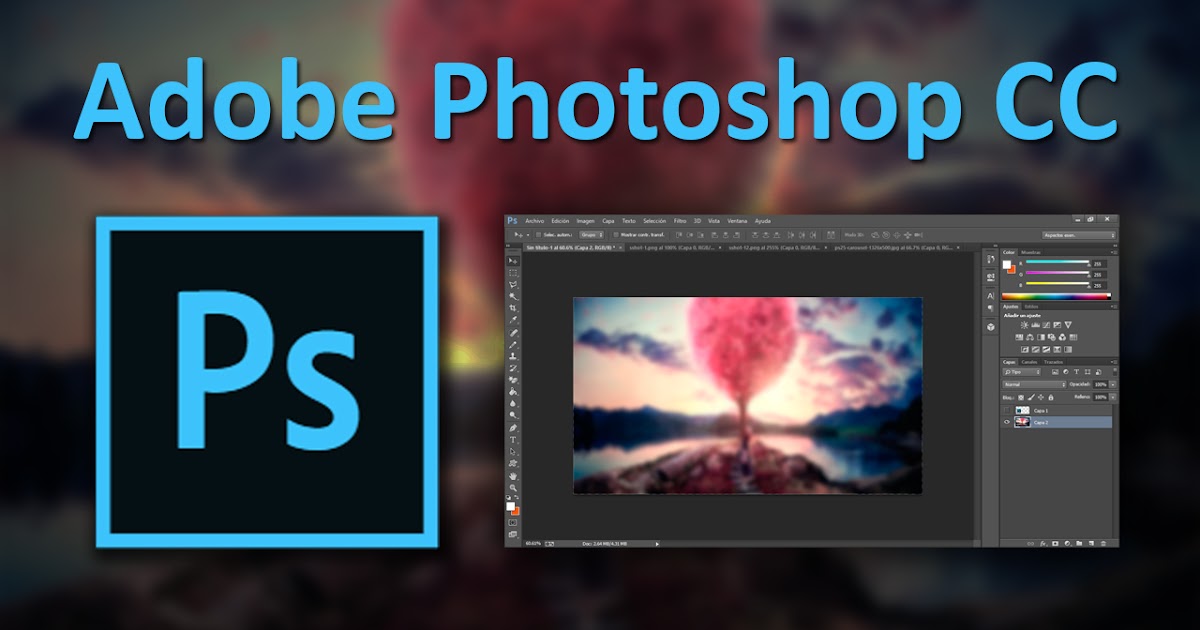Open the Capas panel flyout menu
Screen dimensions: 1200x630
pos(1114,362)
